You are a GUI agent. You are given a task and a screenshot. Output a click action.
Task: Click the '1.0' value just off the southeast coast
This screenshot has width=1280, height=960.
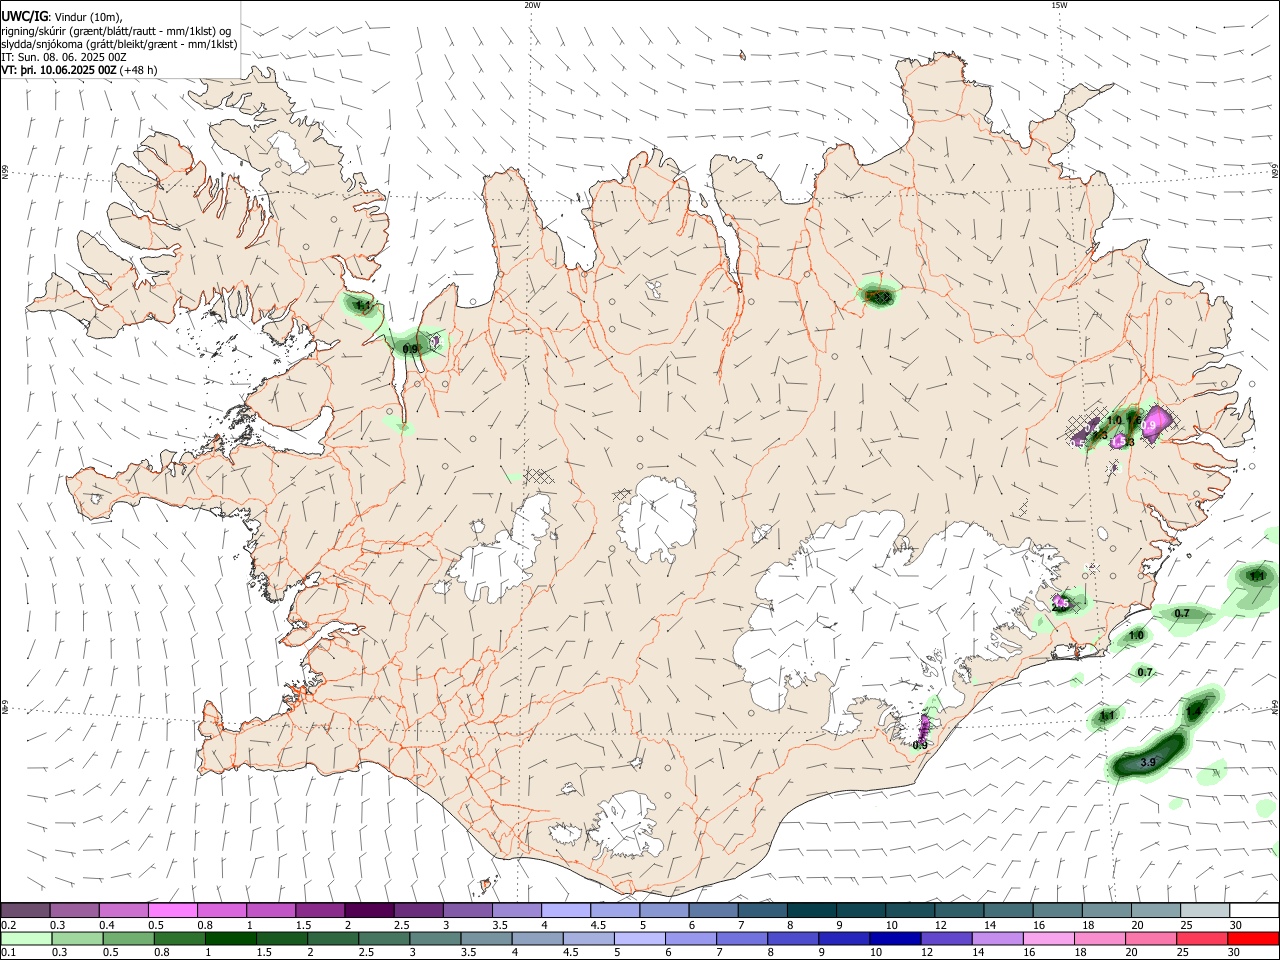pyautogui.click(x=1136, y=635)
